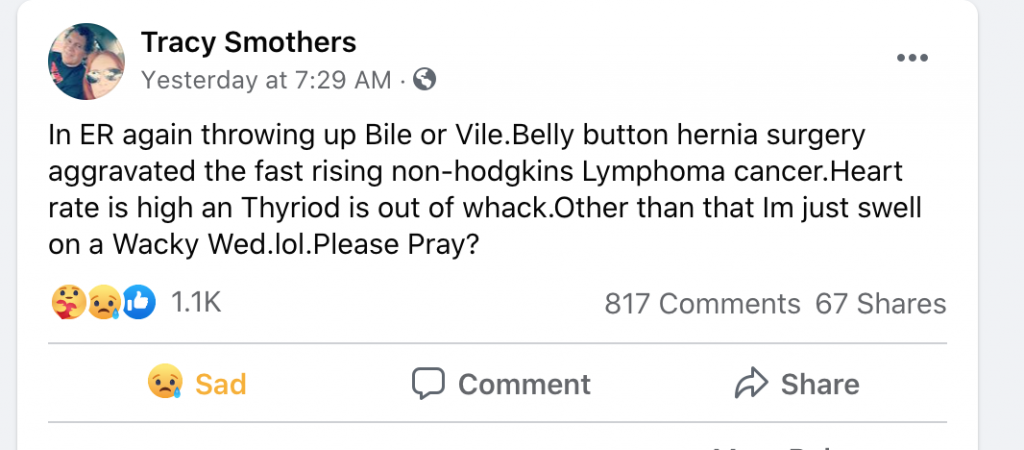
Task: Click the care hug reaction emoji
Action: click(x=66, y=303)
